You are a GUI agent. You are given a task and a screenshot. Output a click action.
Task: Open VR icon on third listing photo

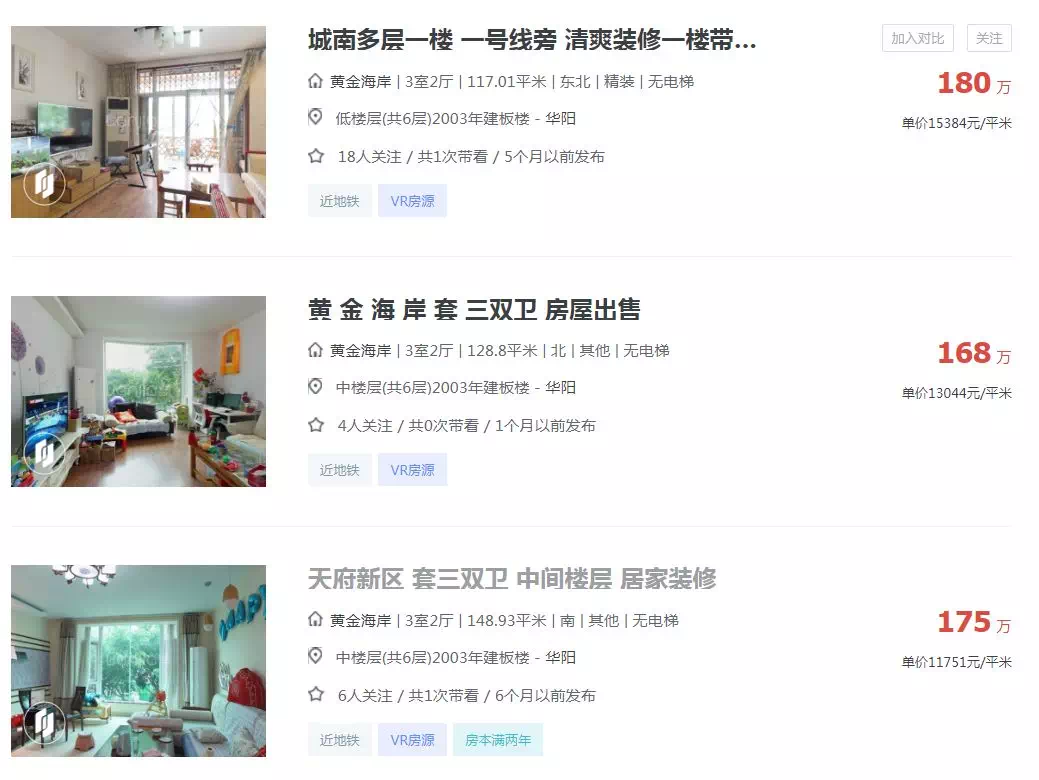[x=44, y=722]
